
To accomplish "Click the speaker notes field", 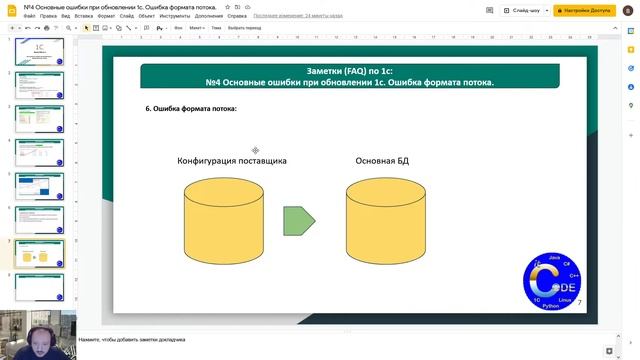I will pyautogui.click(x=347, y=345).
